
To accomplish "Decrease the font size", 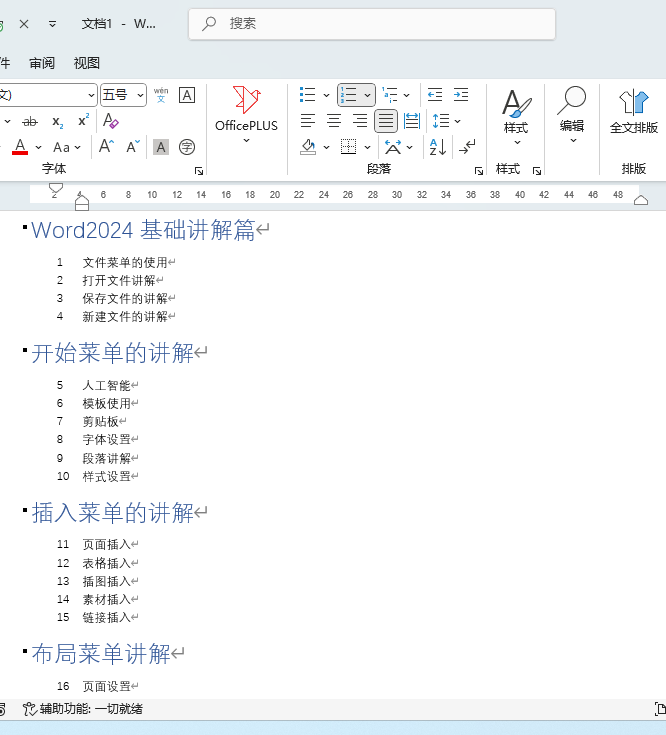I will pos(133,147).
